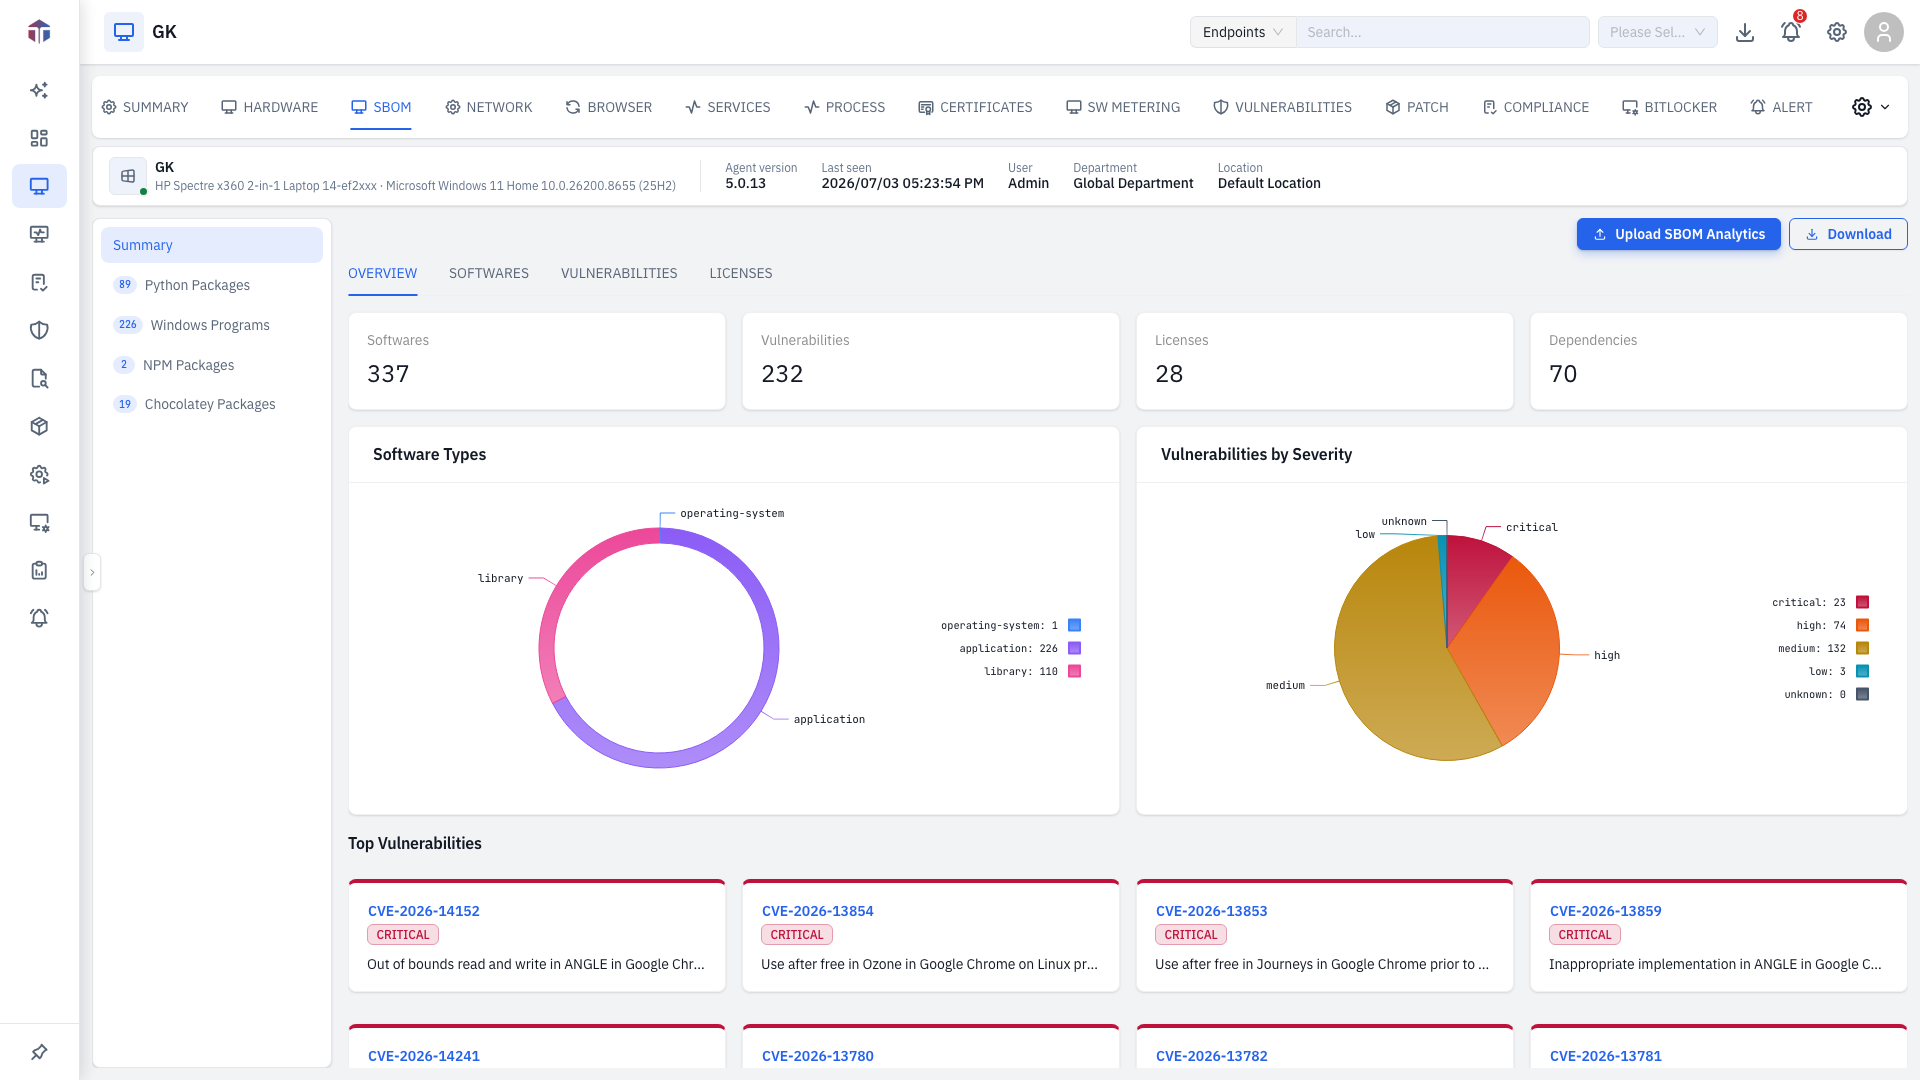Open the document search icon in sidebar
This screenshot has width=1920, height=1080.
[x=39, y=378]
